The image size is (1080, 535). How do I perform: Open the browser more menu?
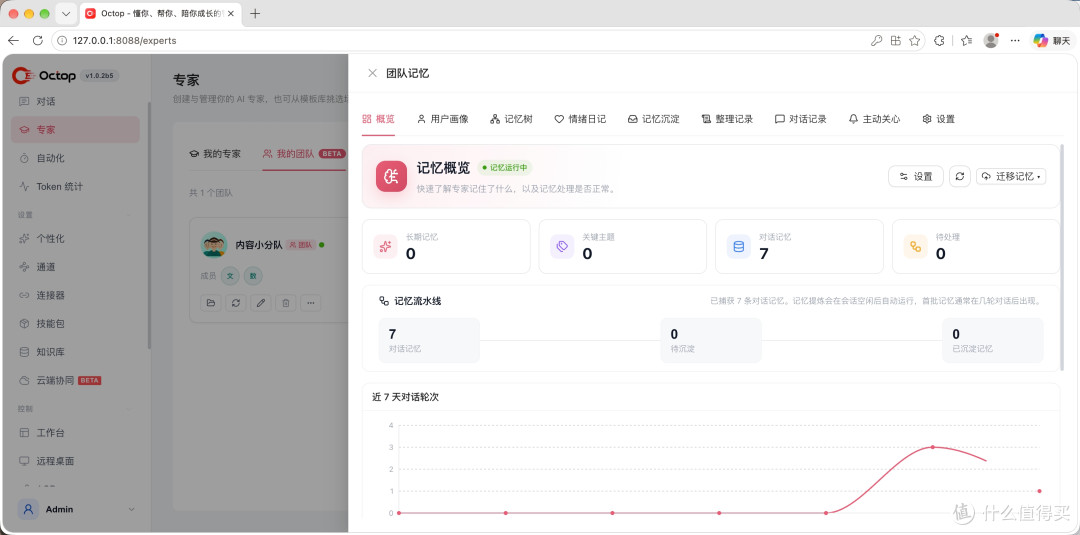point(1015,41)
